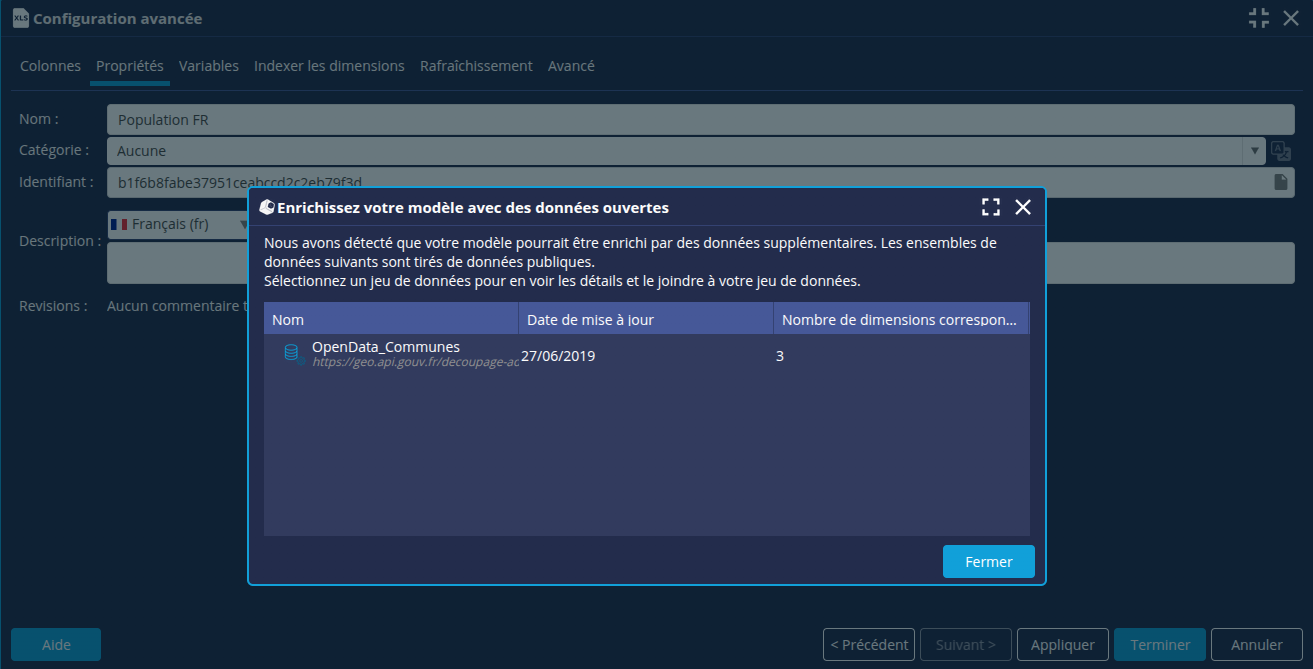Maximize the open data enrichment dialog
Image resolution: width=1313 pixels, height=669 pixels.
click(x=991, y=207)
